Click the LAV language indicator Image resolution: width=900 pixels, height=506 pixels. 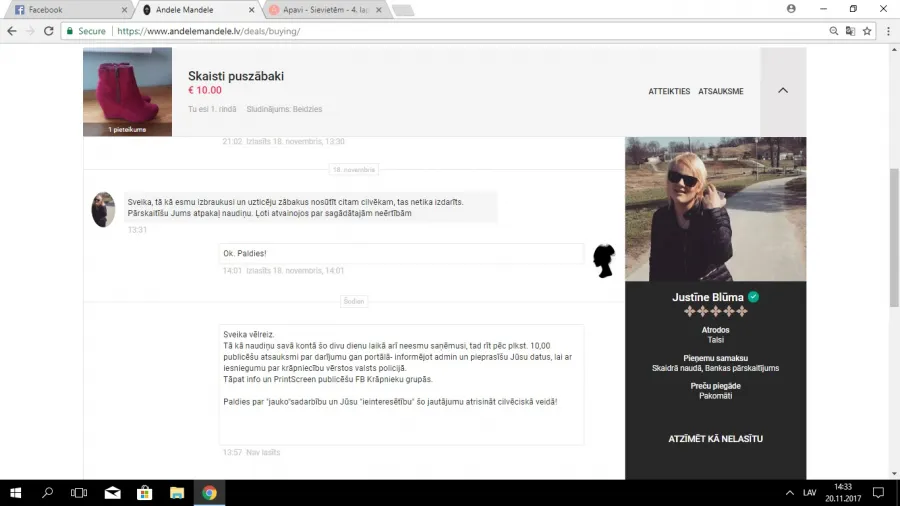[809, 493]
